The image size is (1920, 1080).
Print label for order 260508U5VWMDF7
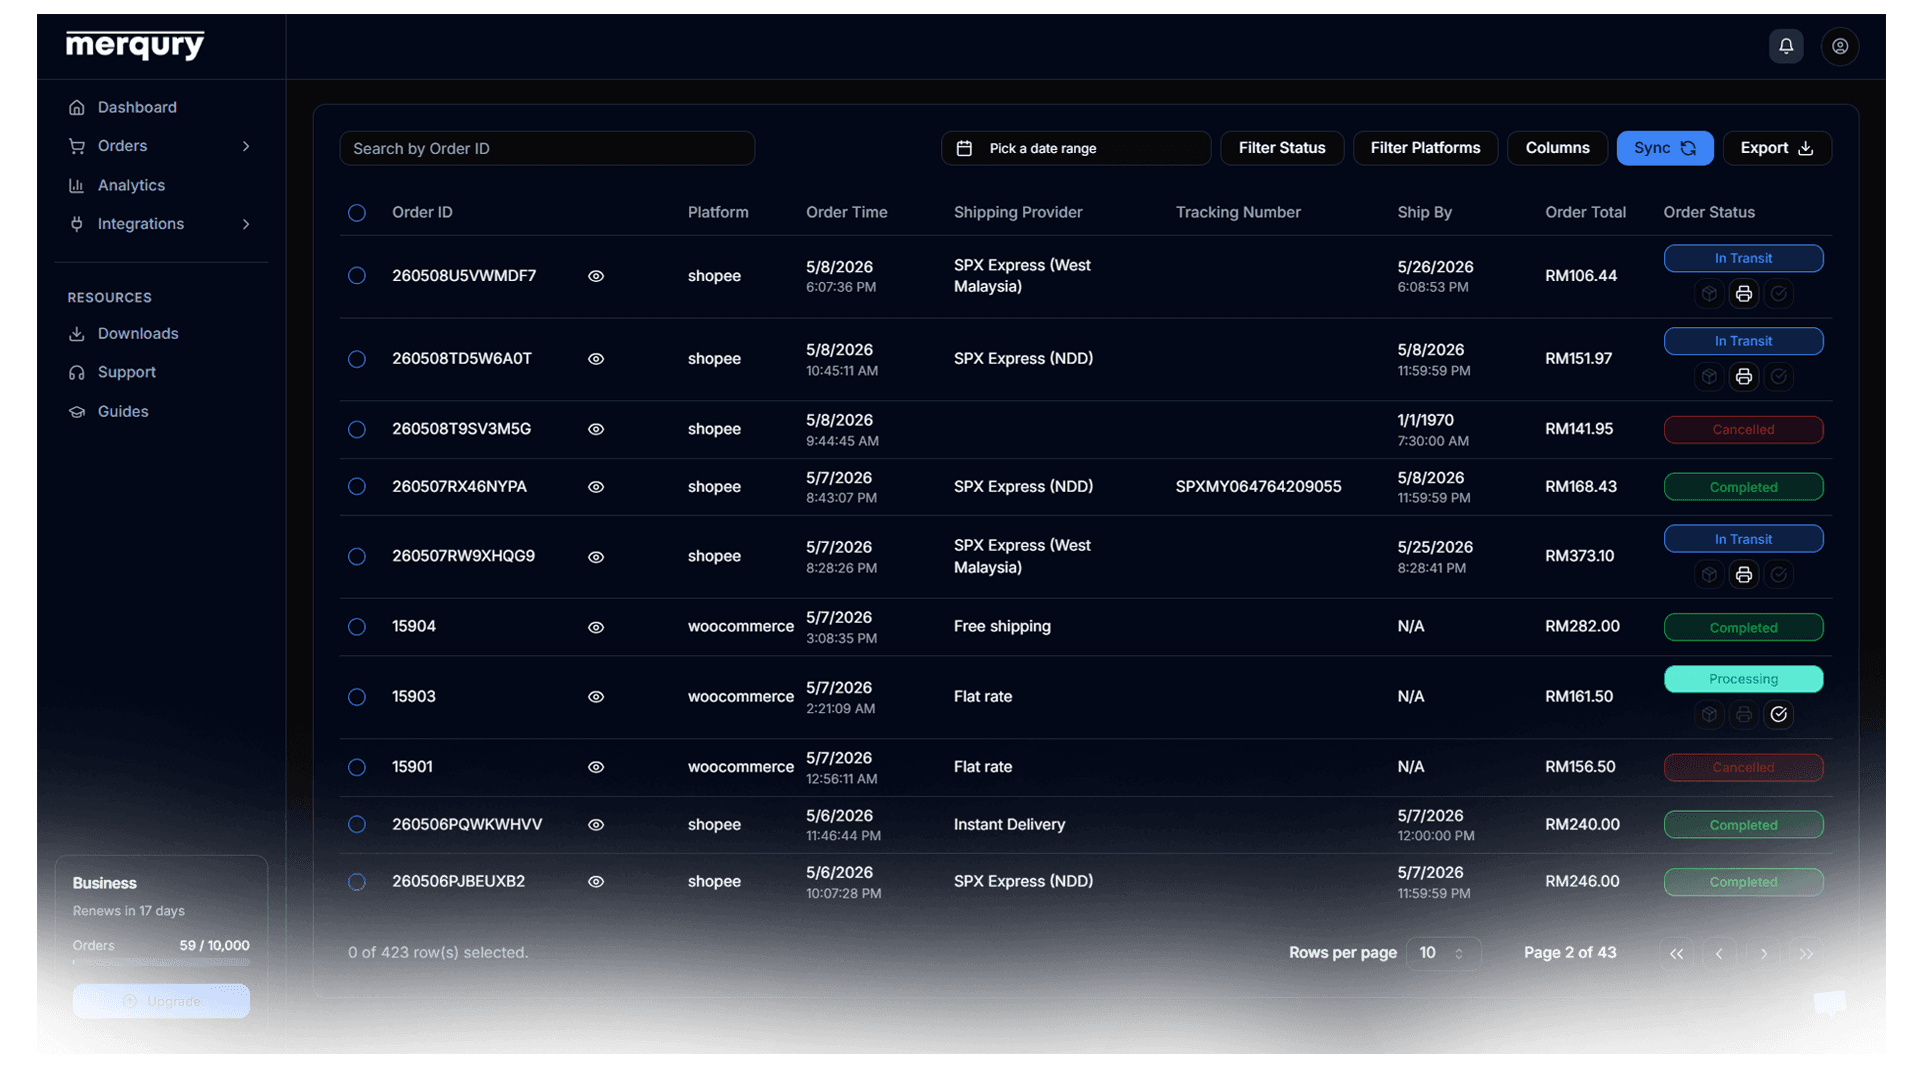[1744, 294]
